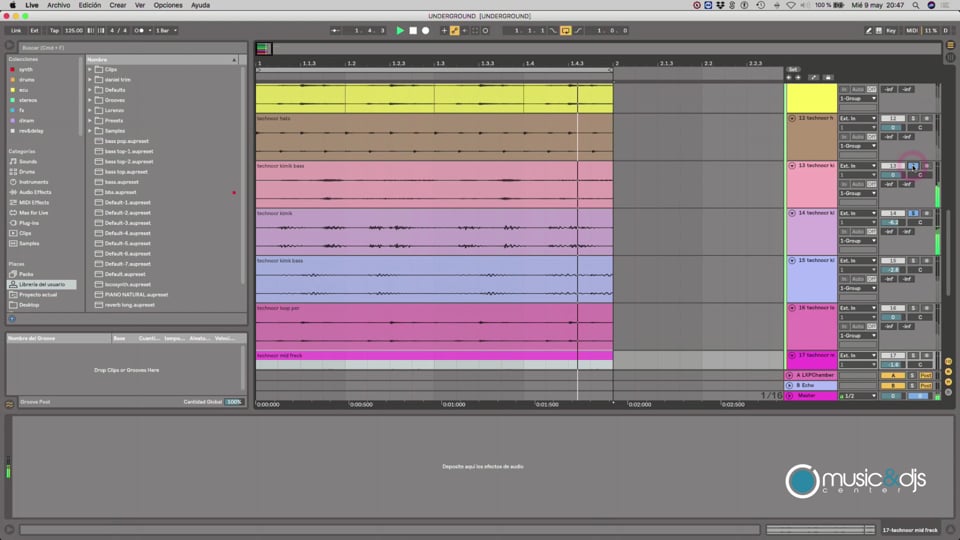The width and height of the screenshot is (960, 540).
Task: Click the Follow button left of position display
Action: point(336,30)
